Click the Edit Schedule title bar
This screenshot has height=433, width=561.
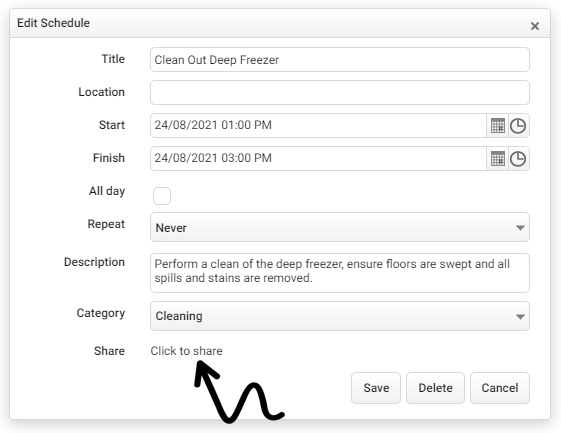click(x=280, y=23)
